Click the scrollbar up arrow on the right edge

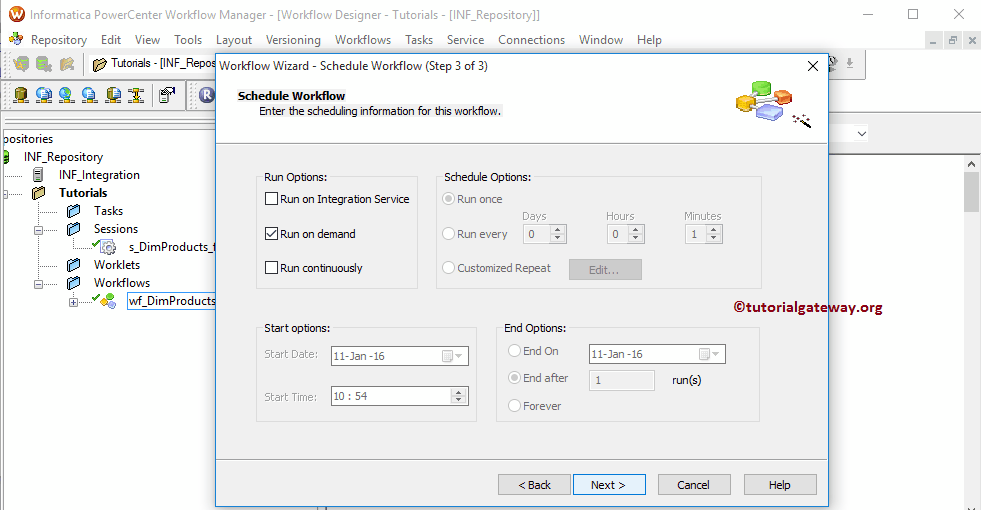971,164
